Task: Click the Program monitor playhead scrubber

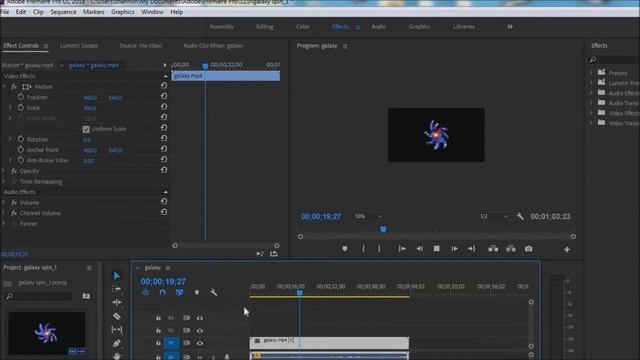Action: click(x=383, y=230)
